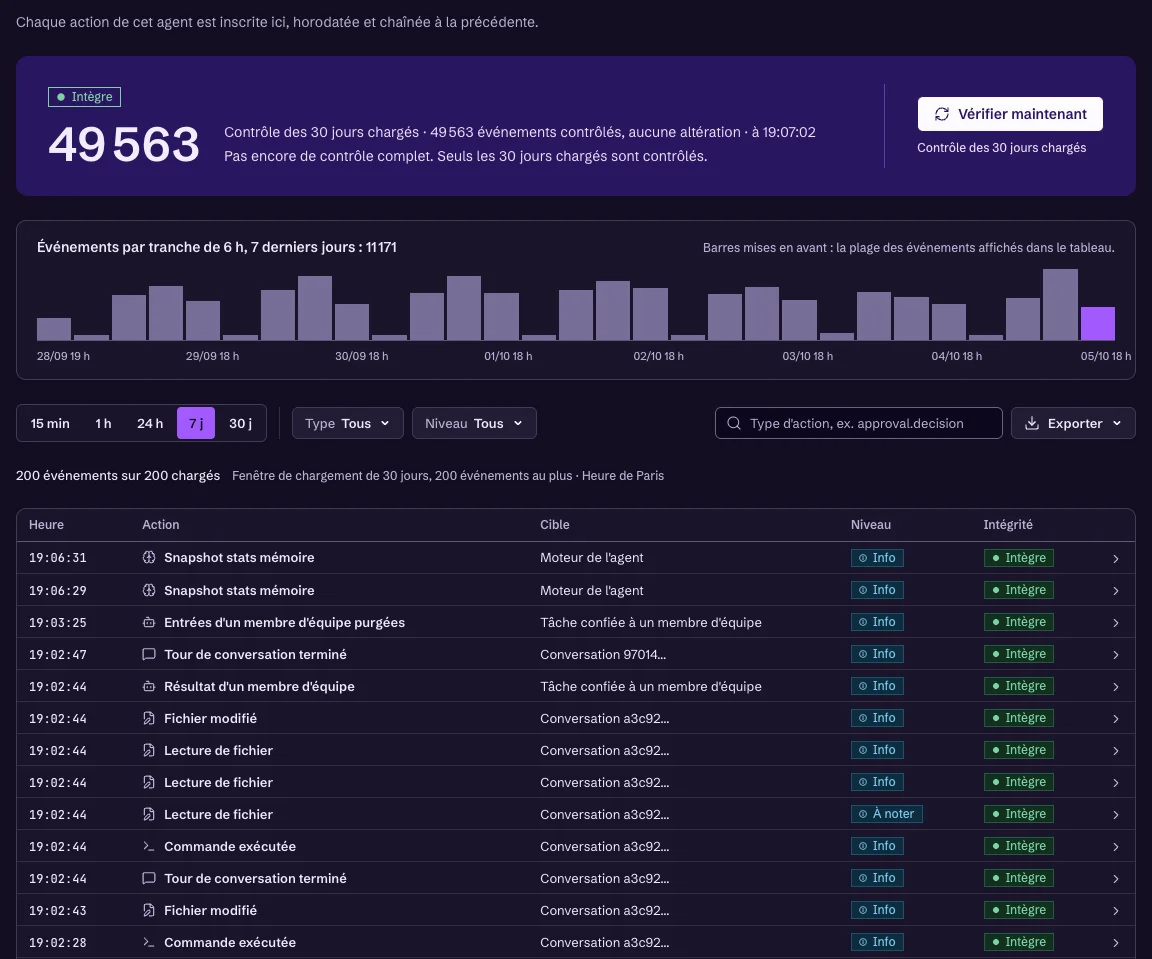Click the Vérifier maintenant button
This screenshot has width=1152, height=959.
1010,114
